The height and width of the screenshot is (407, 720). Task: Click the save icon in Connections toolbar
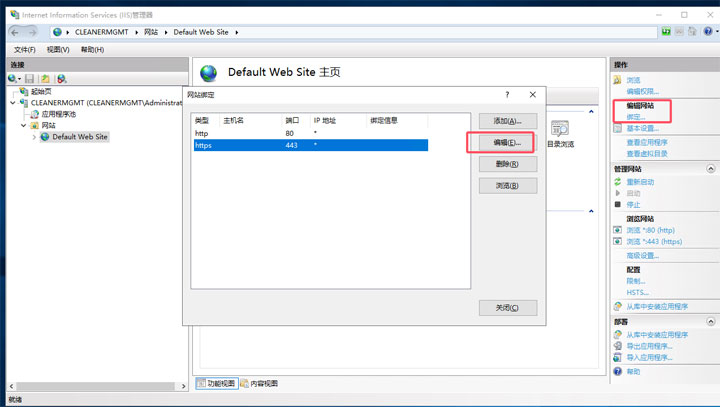pos(30,78)
